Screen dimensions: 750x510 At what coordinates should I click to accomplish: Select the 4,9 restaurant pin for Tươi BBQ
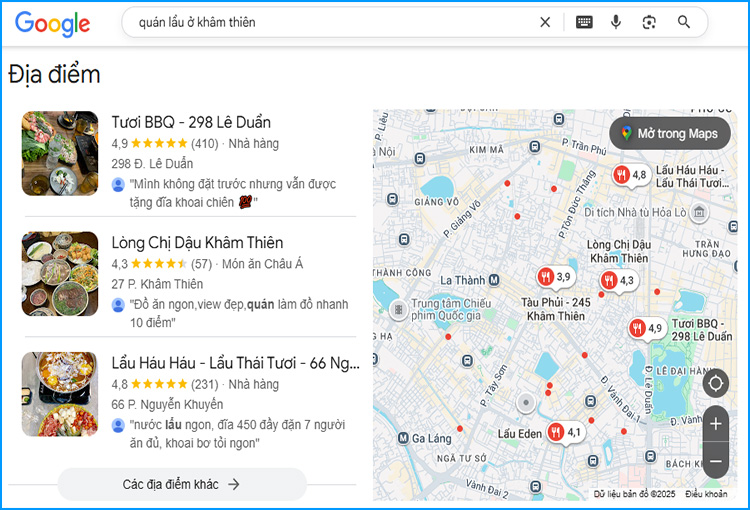[646, 329]
